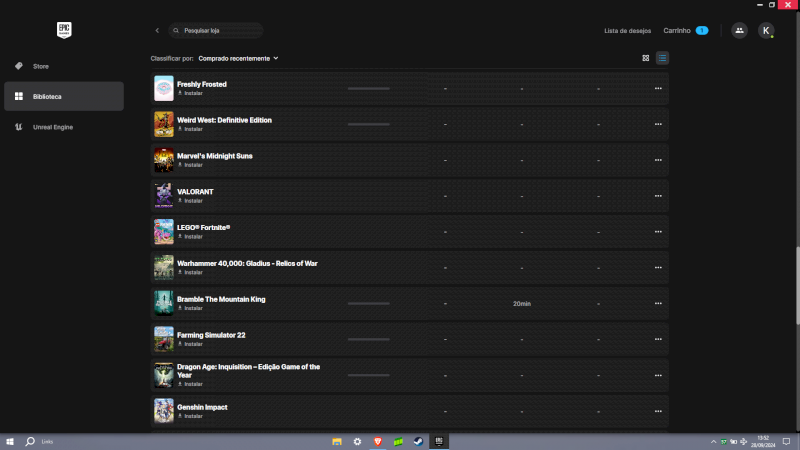
Task: Click the progress bar in Freshly Frosted row
Action: [368, 89]
